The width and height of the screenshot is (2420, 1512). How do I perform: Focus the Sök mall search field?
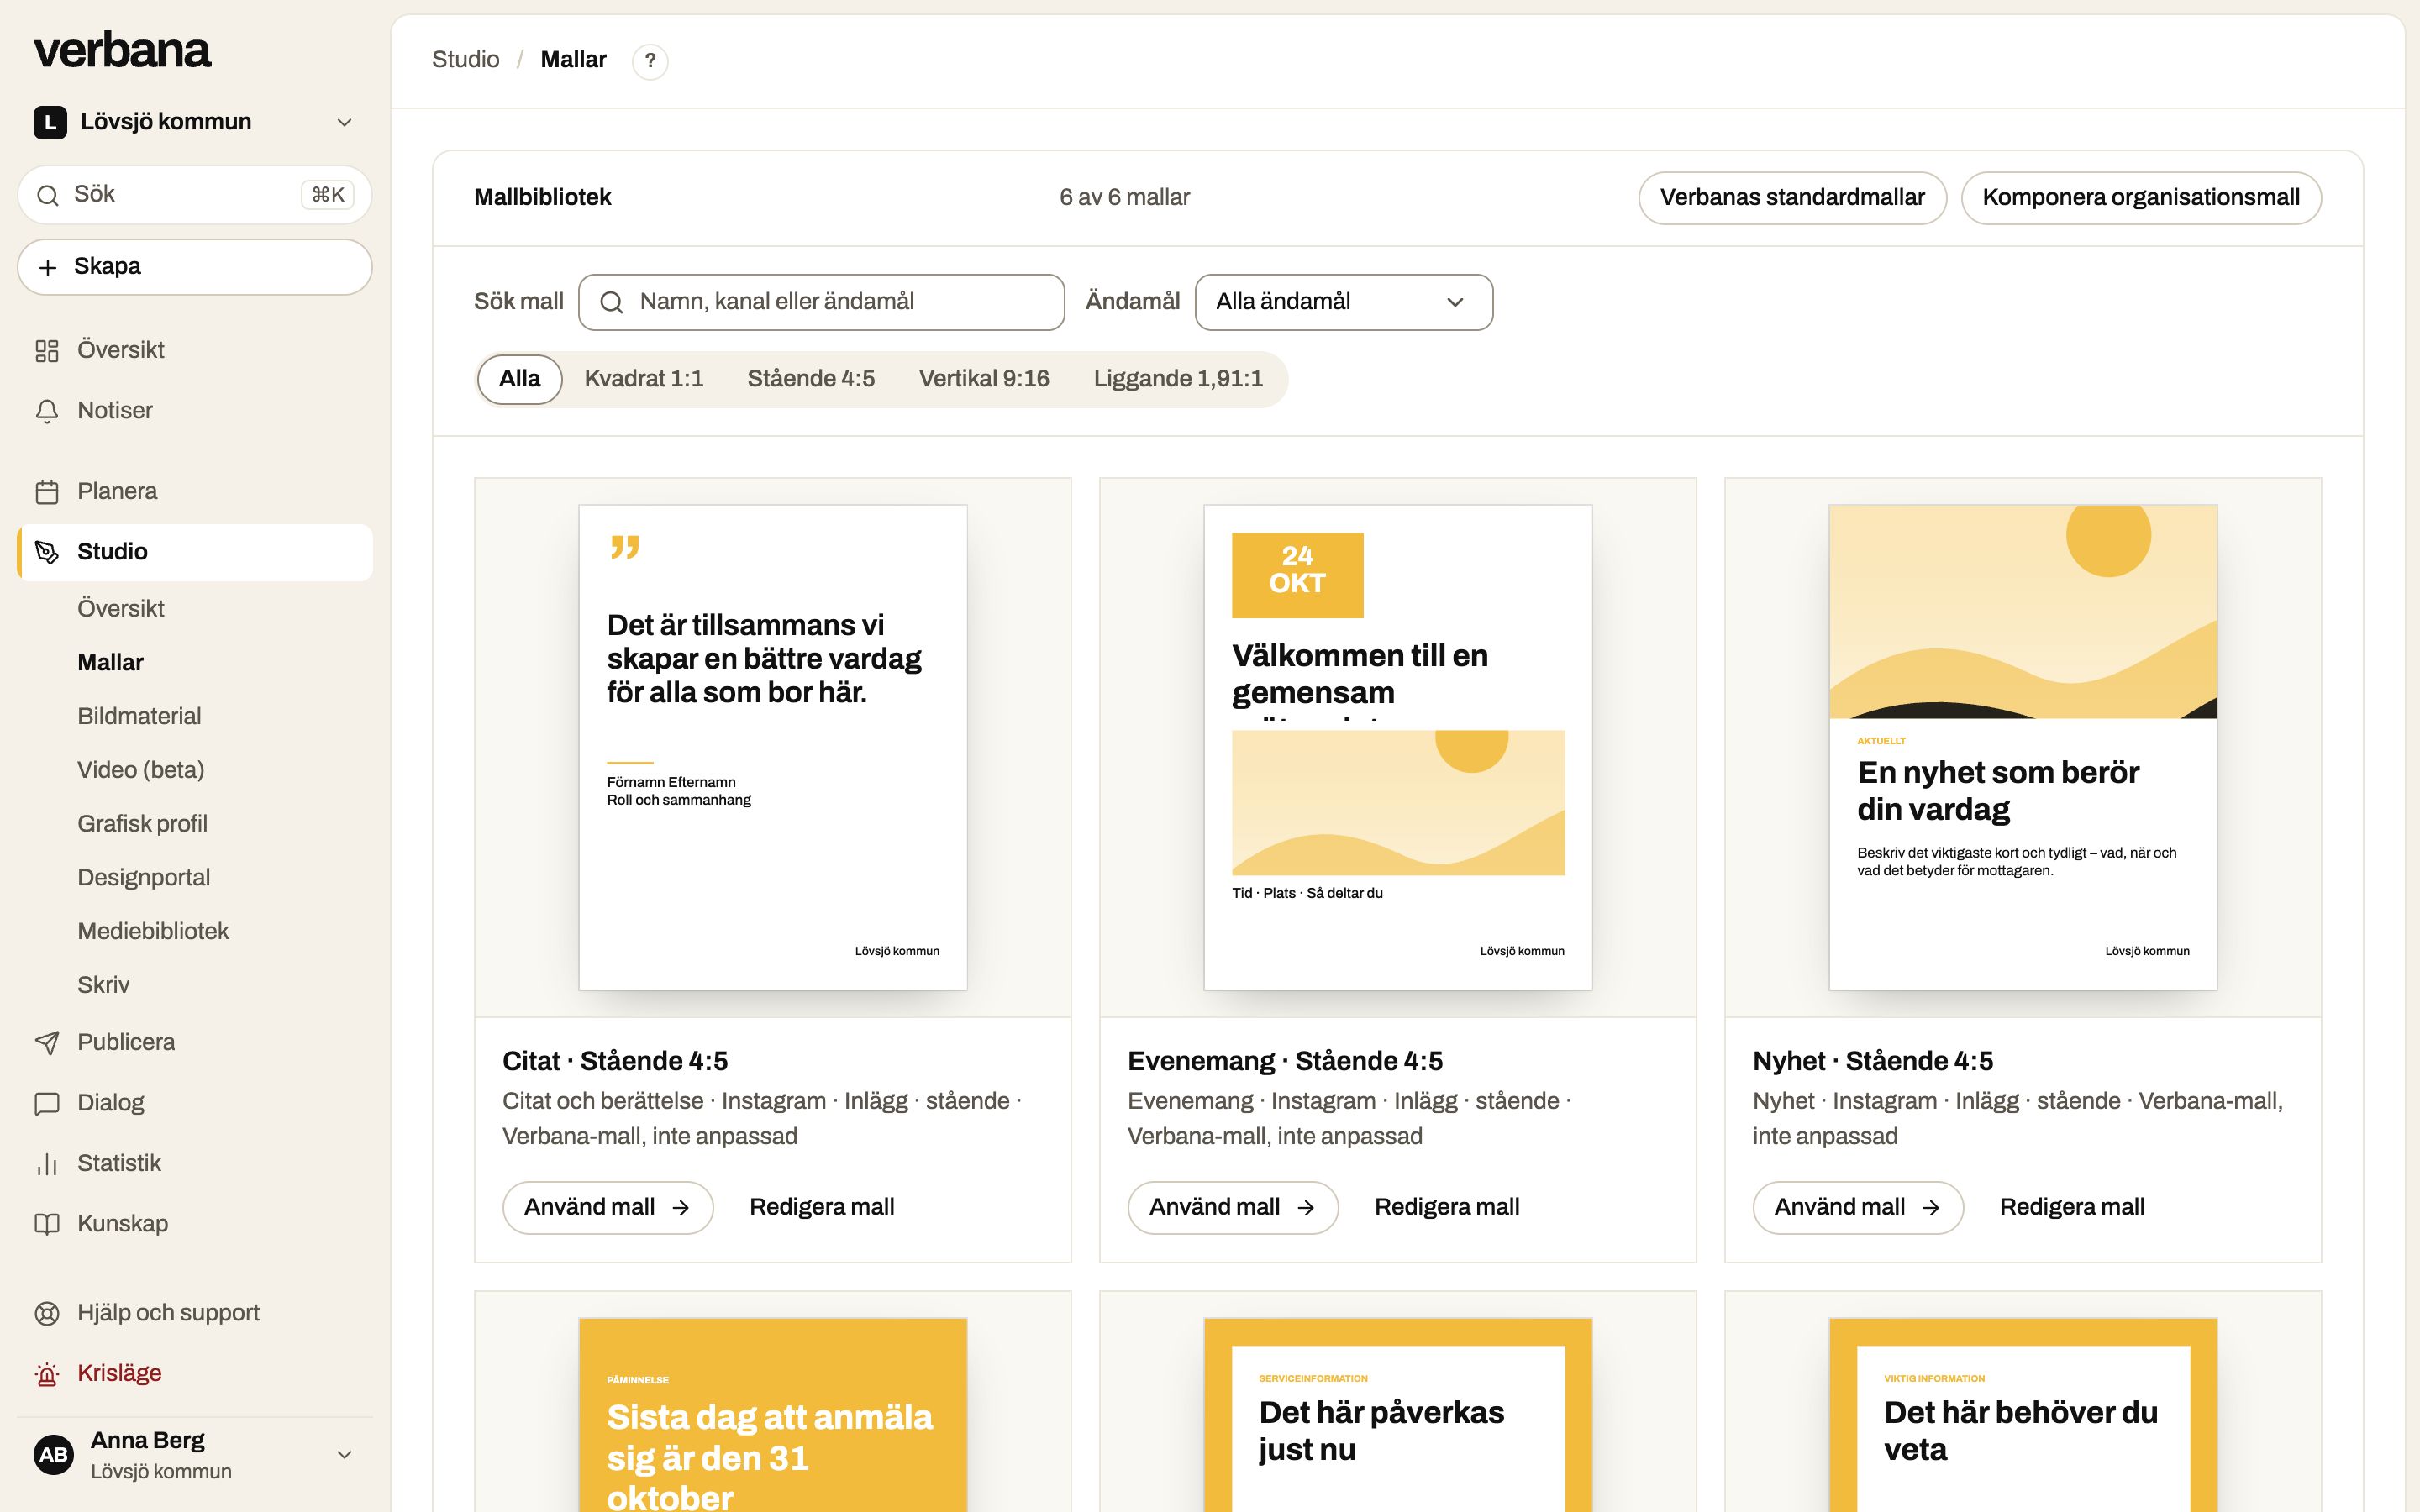pos(821,302)
